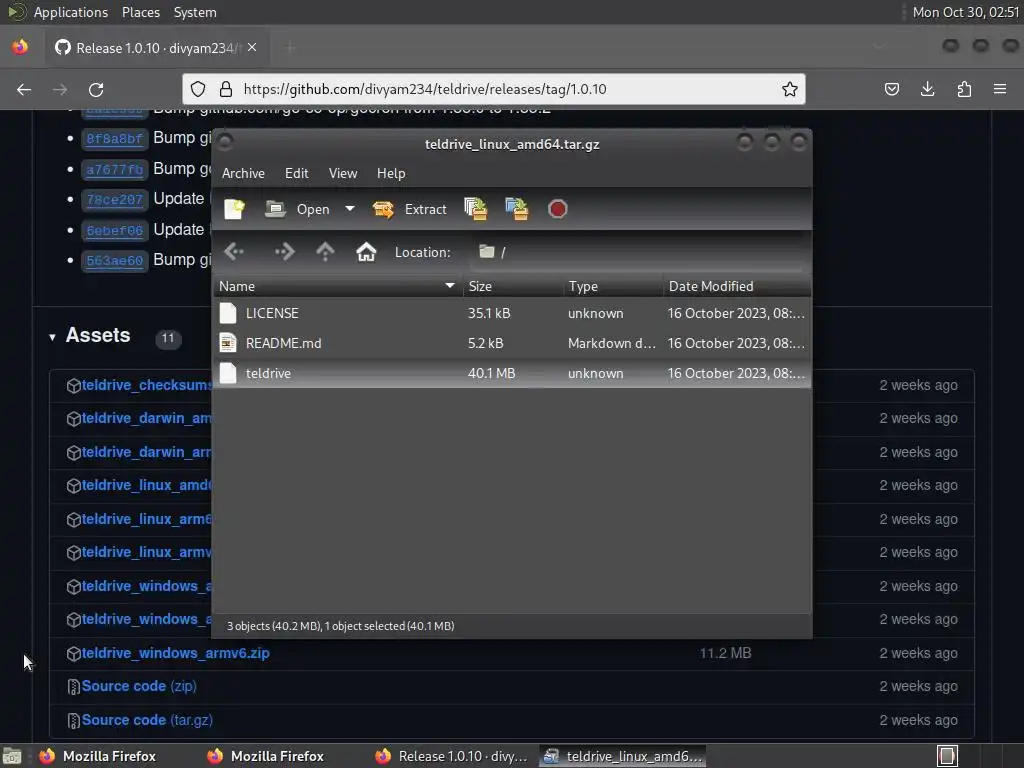Open the Archive menu
This screenshot has height=768, width=1024.
coord(243,173)
